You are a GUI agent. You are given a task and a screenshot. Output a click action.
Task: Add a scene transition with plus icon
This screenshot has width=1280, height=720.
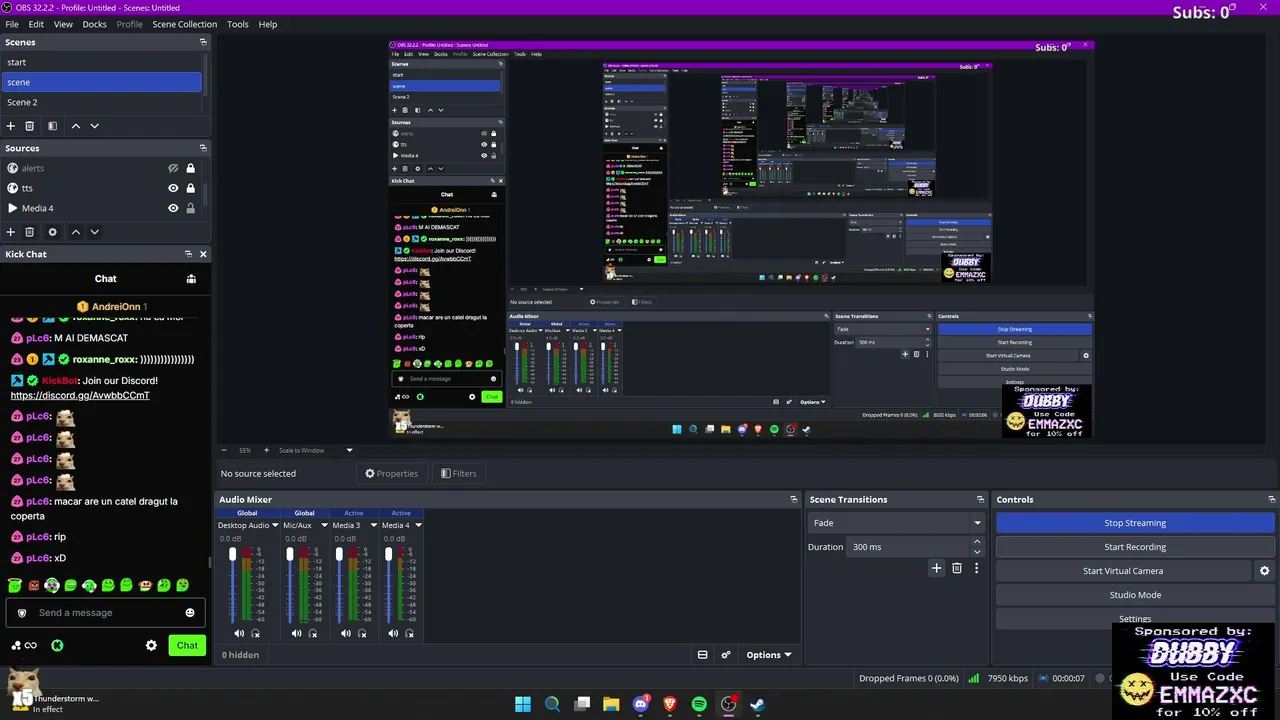pos(936,568)
